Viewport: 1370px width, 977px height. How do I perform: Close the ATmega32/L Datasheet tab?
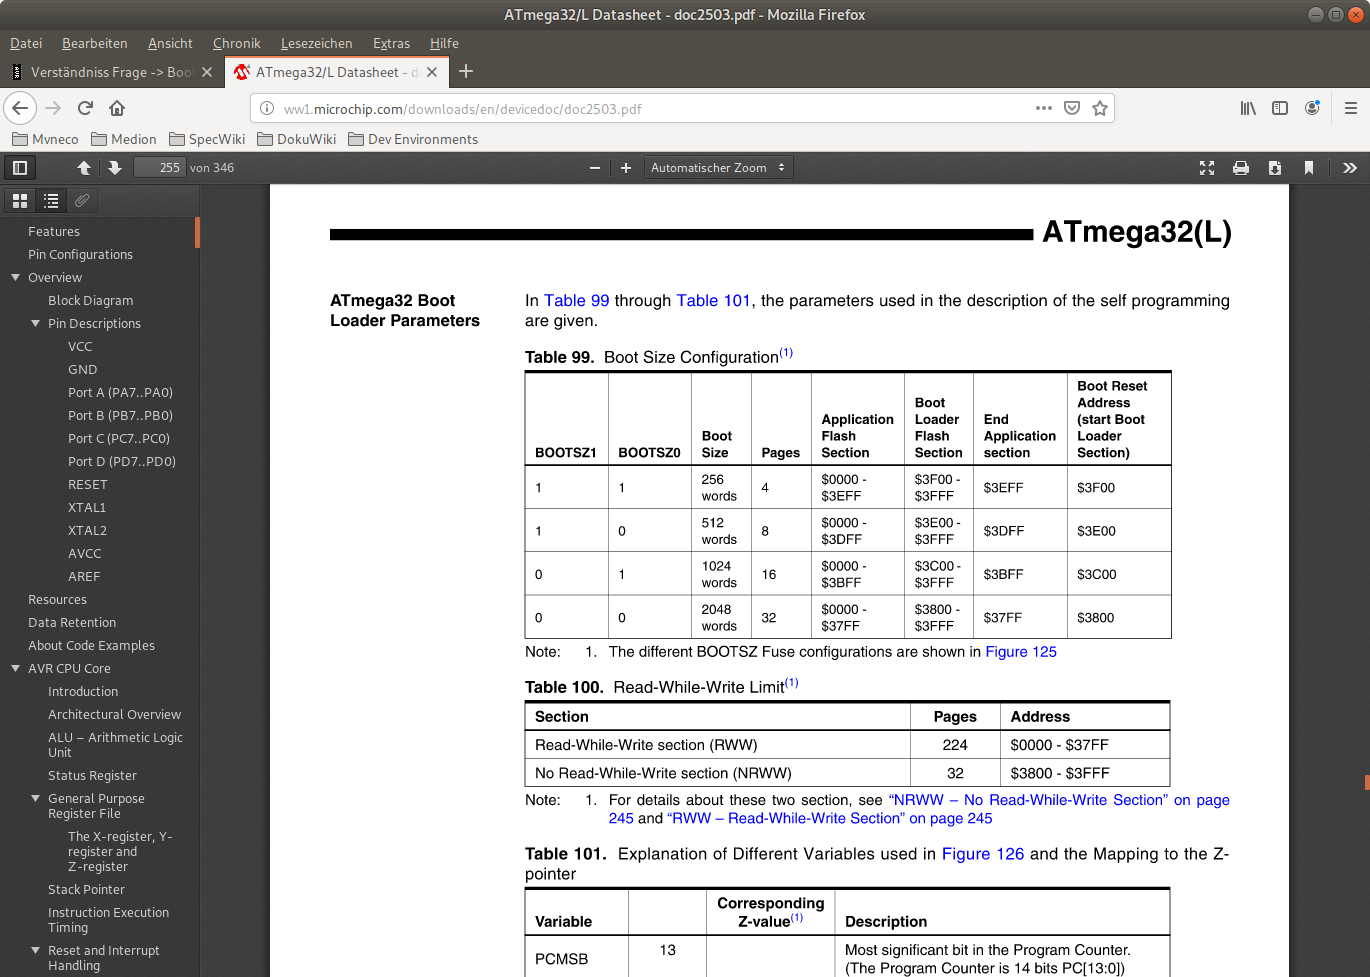pos(432,72)
